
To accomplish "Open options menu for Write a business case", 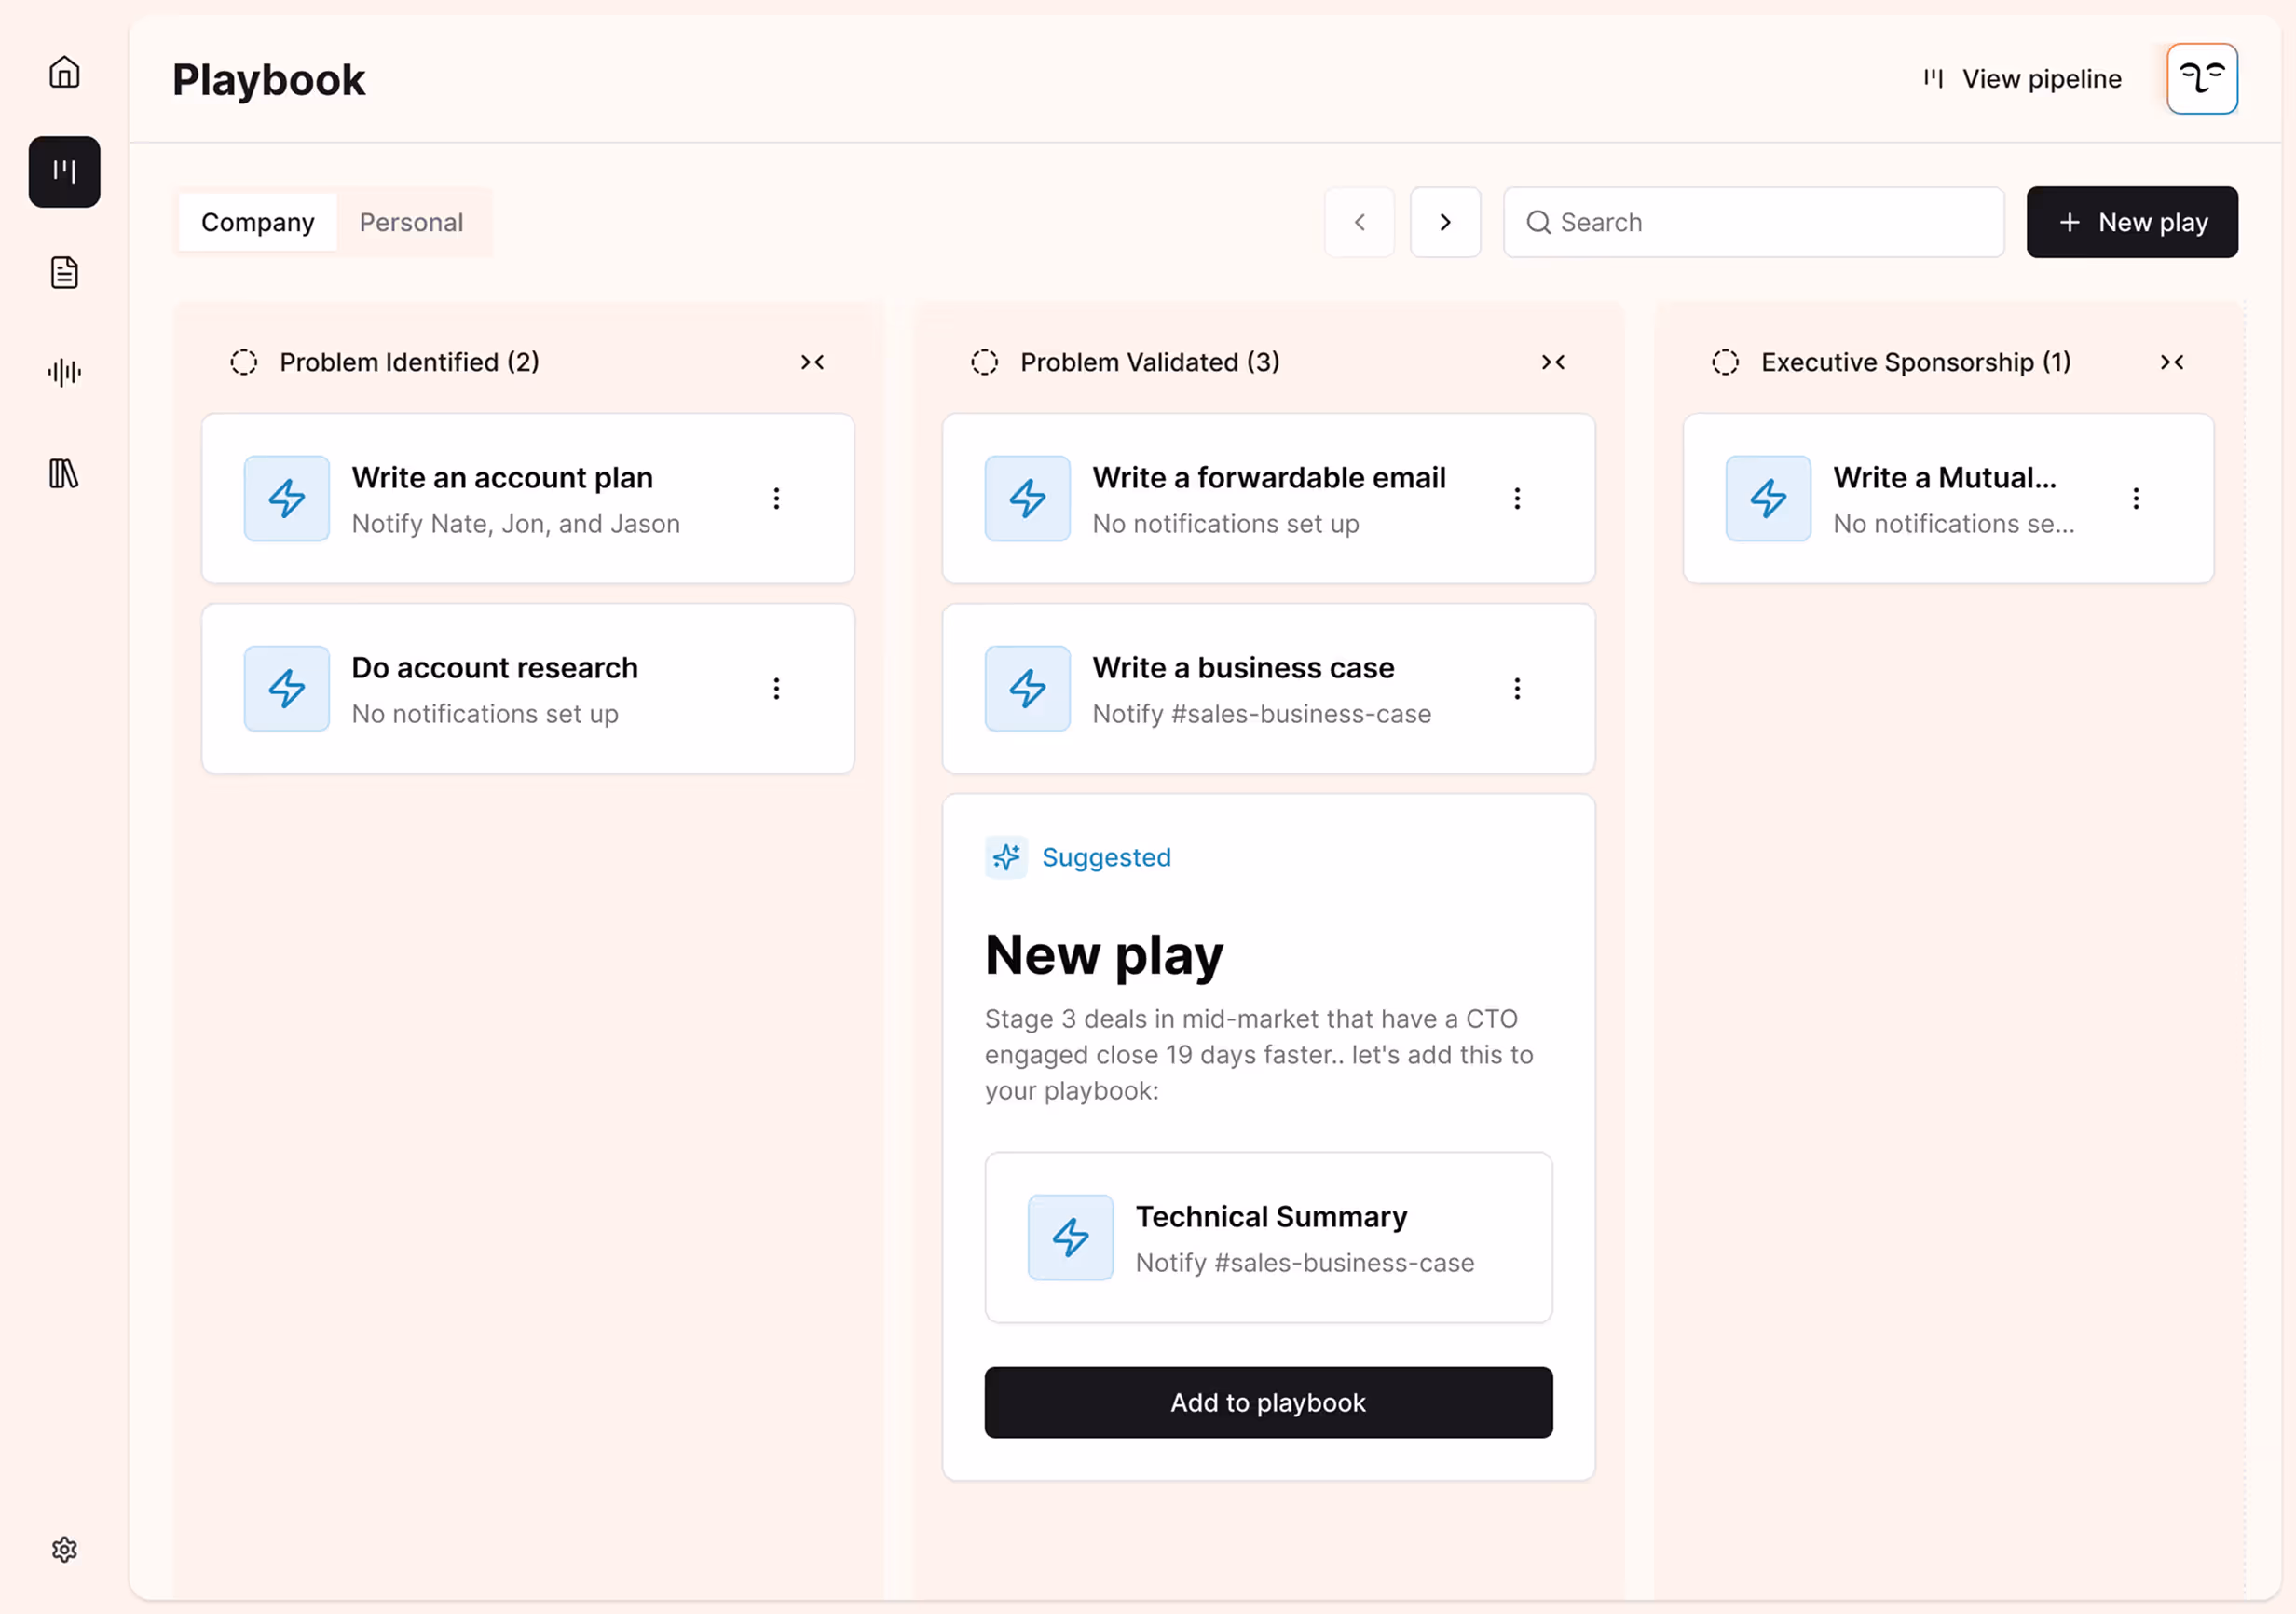I will (1516, 688).
